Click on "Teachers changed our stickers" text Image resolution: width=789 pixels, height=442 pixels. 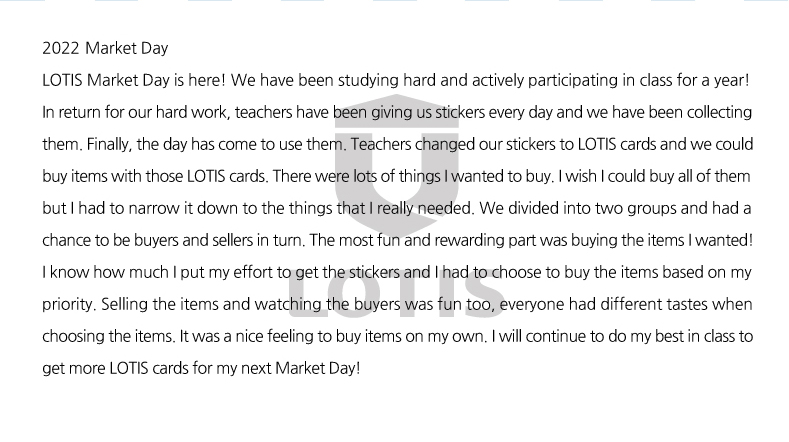pyautogui.click(x=450, y=144)
